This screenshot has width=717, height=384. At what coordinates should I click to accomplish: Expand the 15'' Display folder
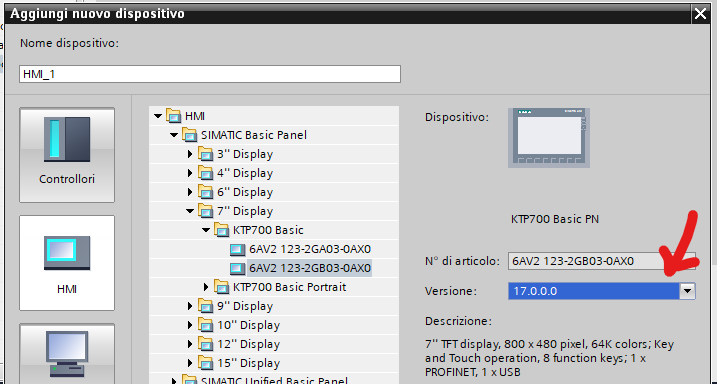coord(190,363)
